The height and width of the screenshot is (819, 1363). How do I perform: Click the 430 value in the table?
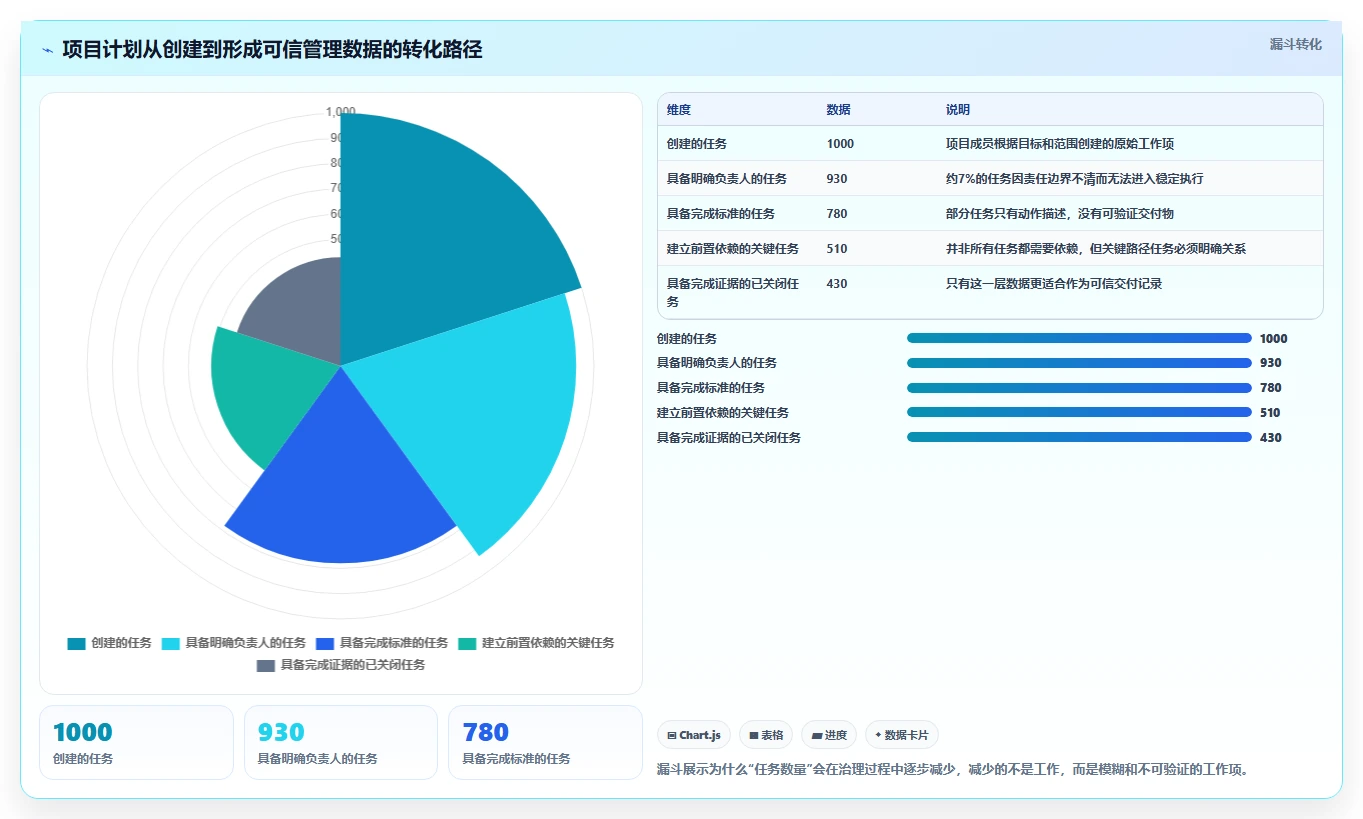837,284
